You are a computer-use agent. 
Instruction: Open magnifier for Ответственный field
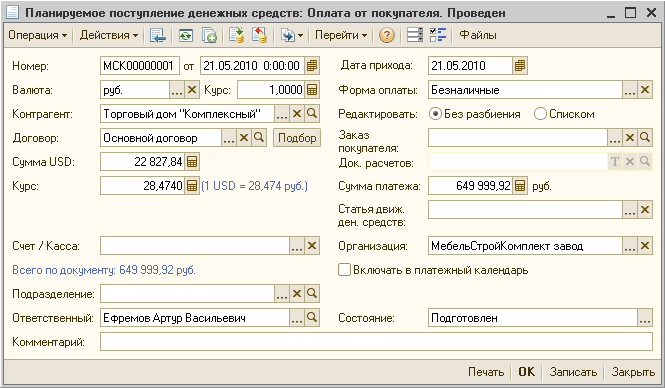[312, 318]
